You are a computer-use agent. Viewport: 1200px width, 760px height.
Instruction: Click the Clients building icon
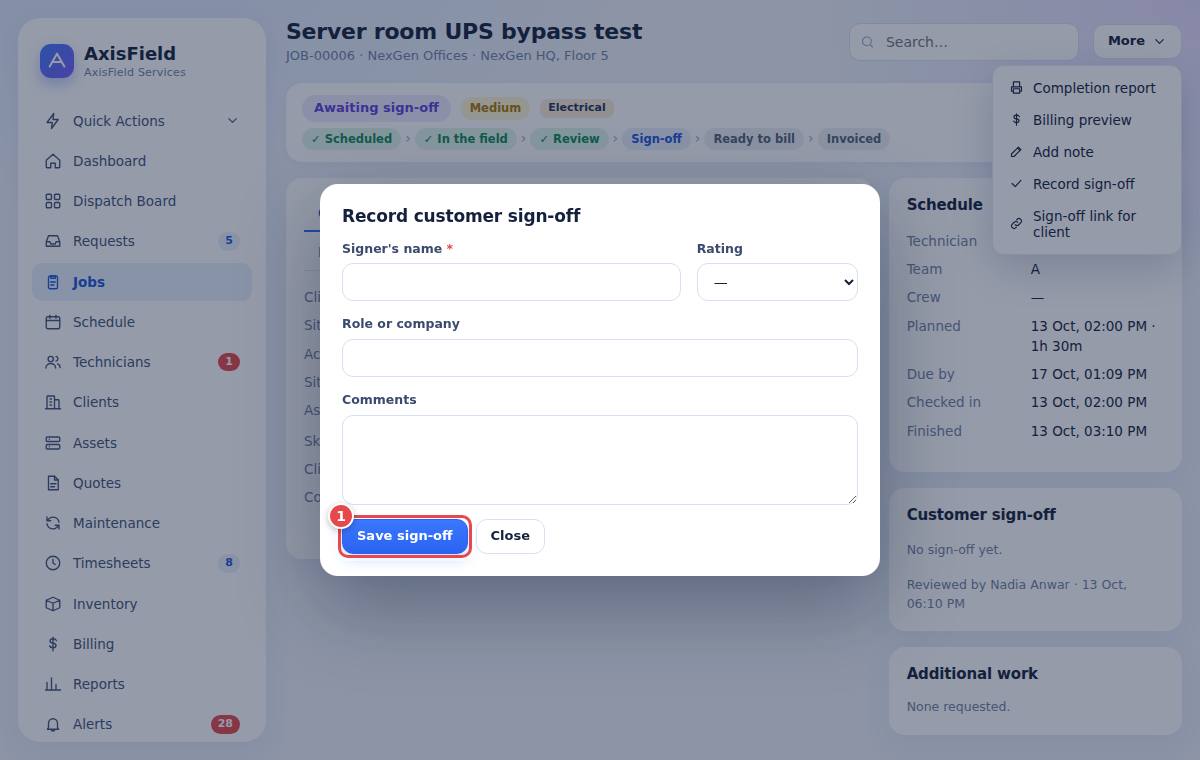[53, 402]
